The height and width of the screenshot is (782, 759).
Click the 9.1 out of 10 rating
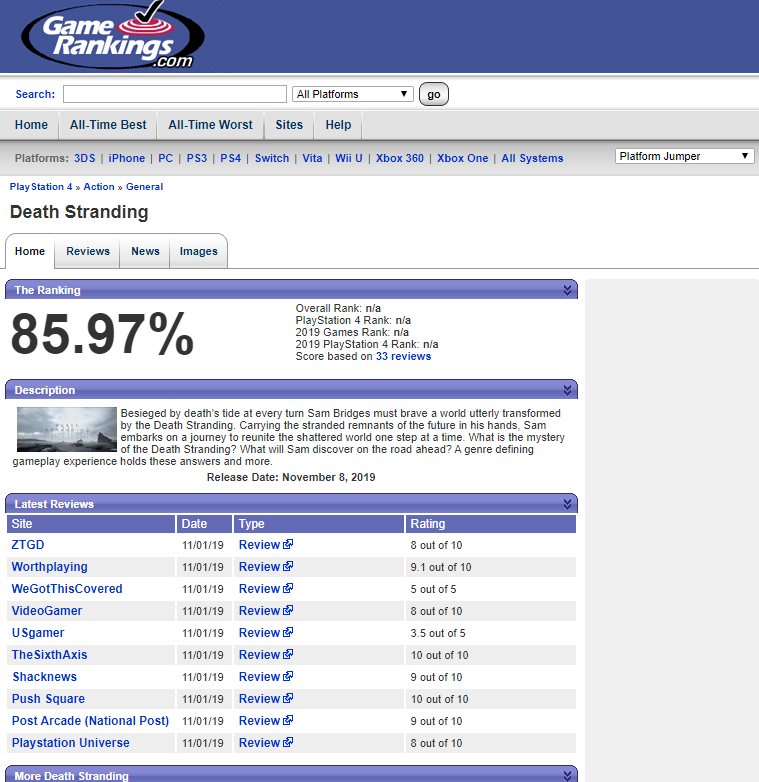click(x=441, y=567)
